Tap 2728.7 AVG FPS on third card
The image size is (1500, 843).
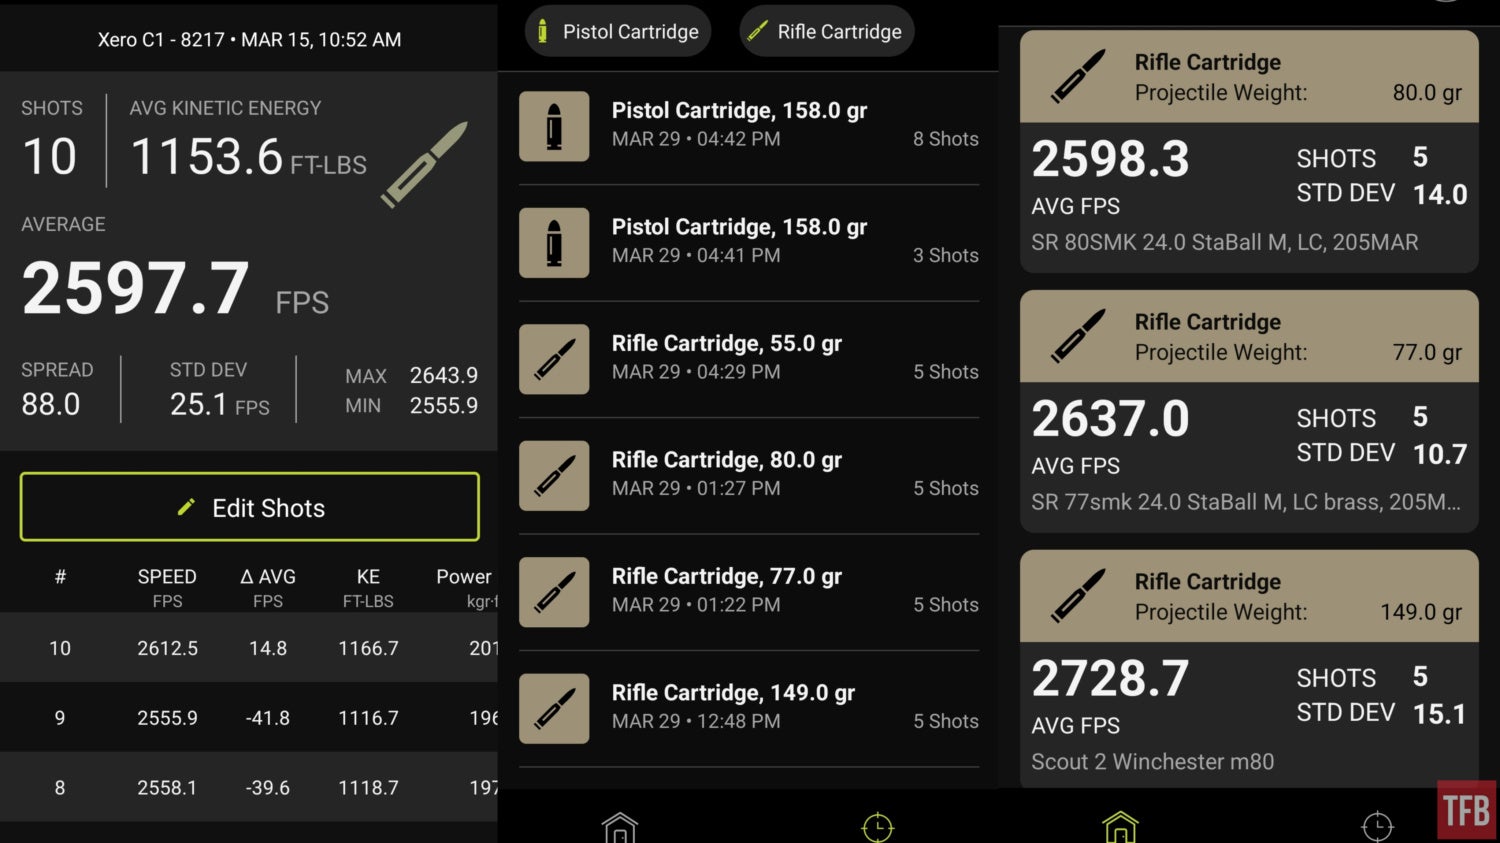tap(1110, 679)
